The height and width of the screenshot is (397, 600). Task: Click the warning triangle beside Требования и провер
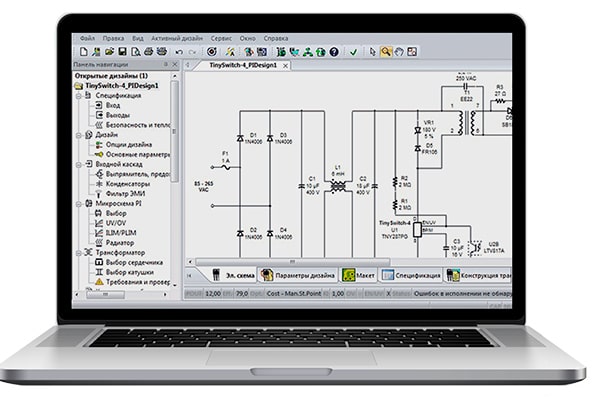(x=99, y=282)
